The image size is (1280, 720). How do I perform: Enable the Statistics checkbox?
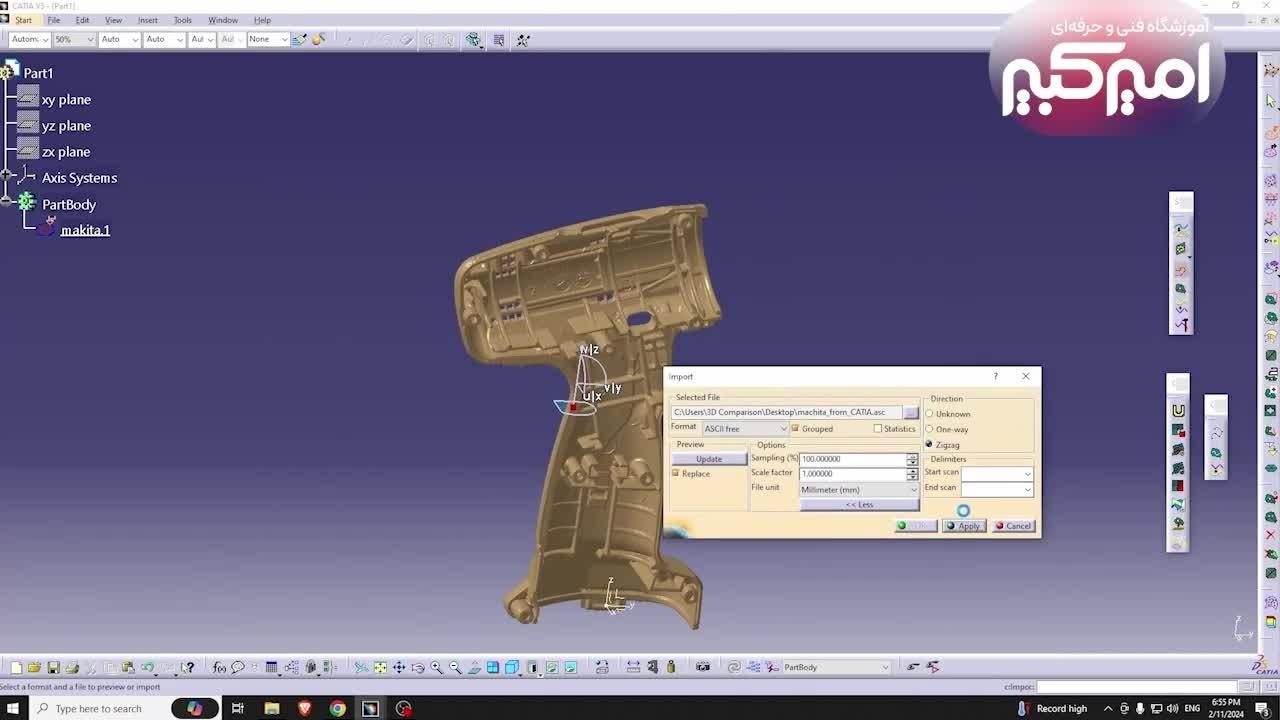878,429
